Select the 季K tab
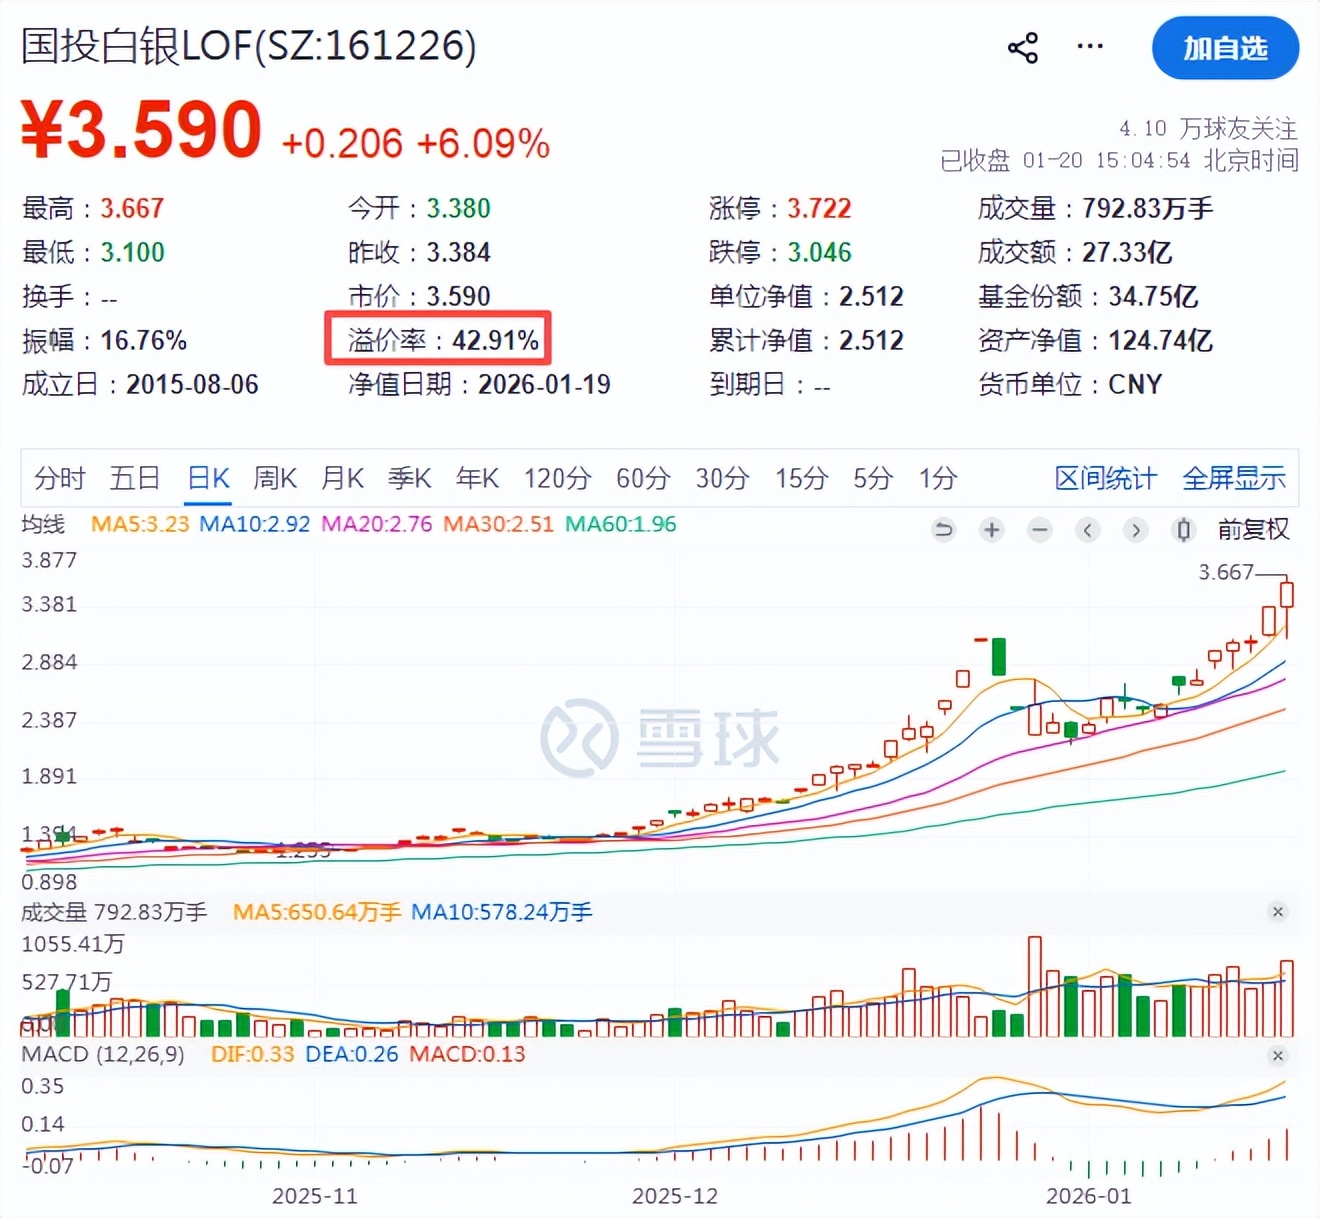 pyautogui.click(x=410, y=479)
